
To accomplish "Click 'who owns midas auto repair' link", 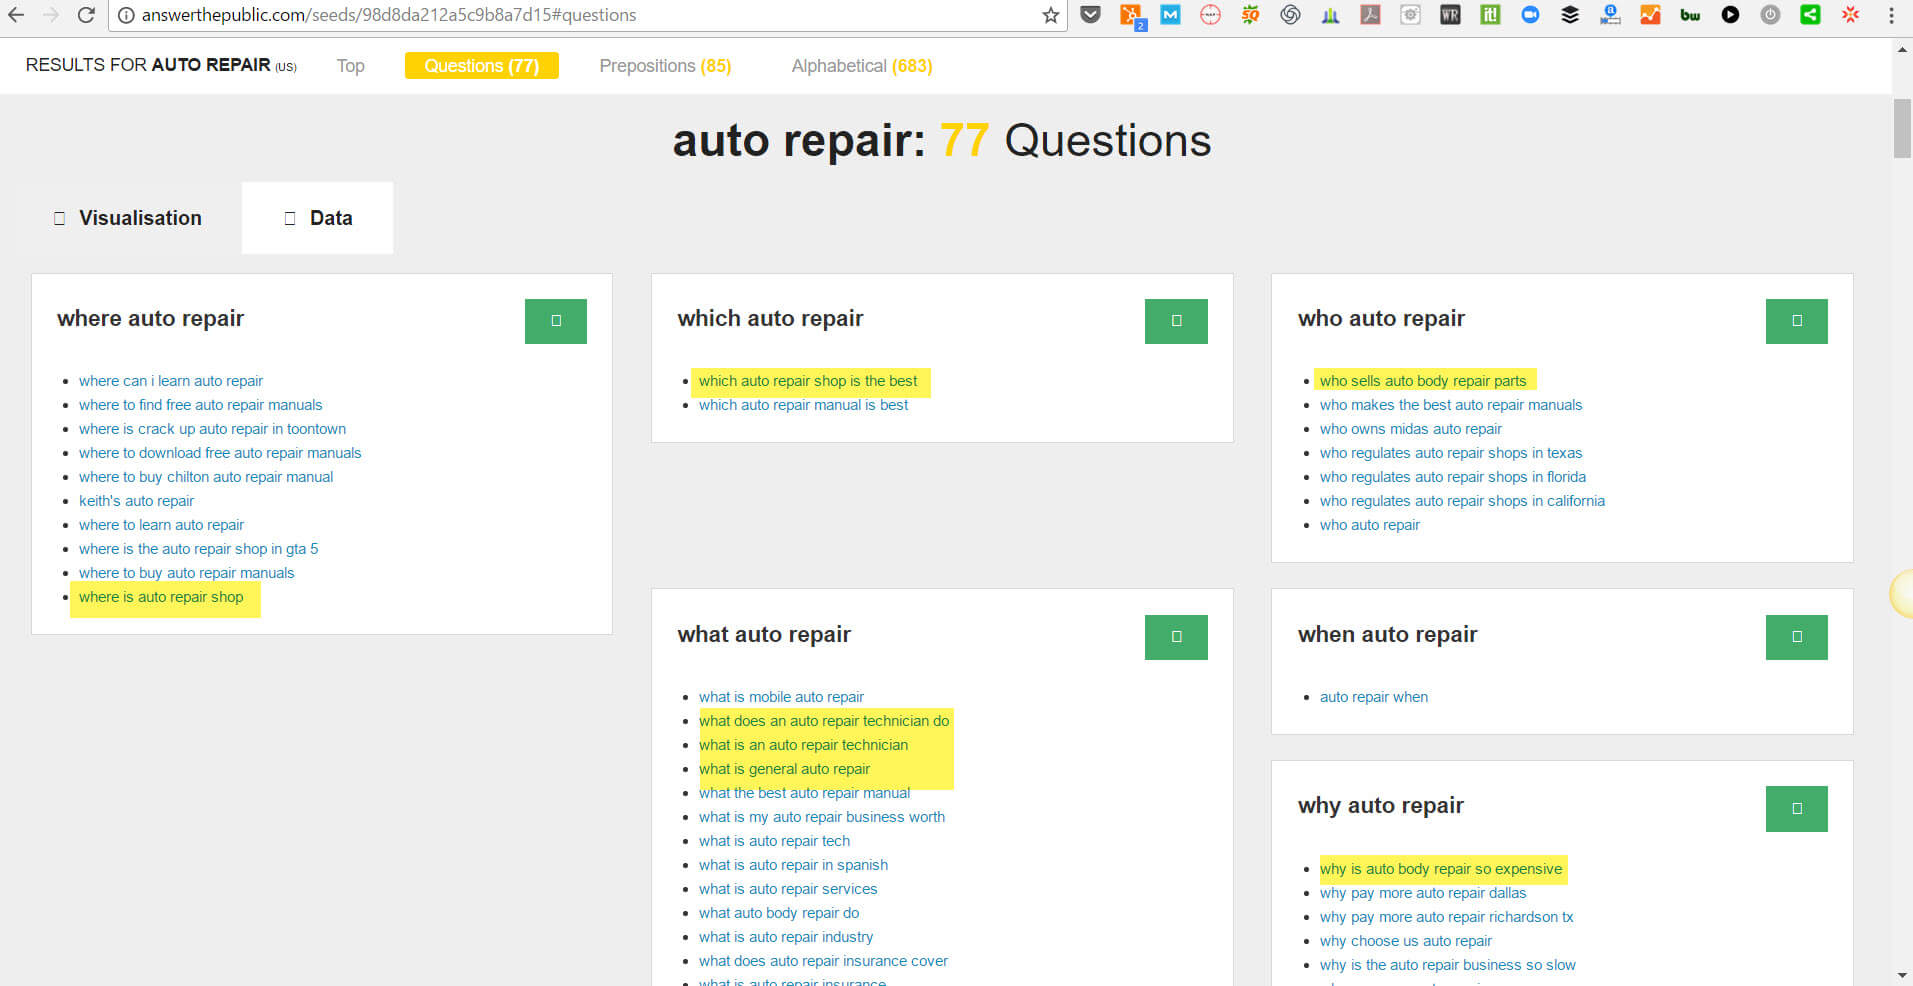I will (1410, 429).
